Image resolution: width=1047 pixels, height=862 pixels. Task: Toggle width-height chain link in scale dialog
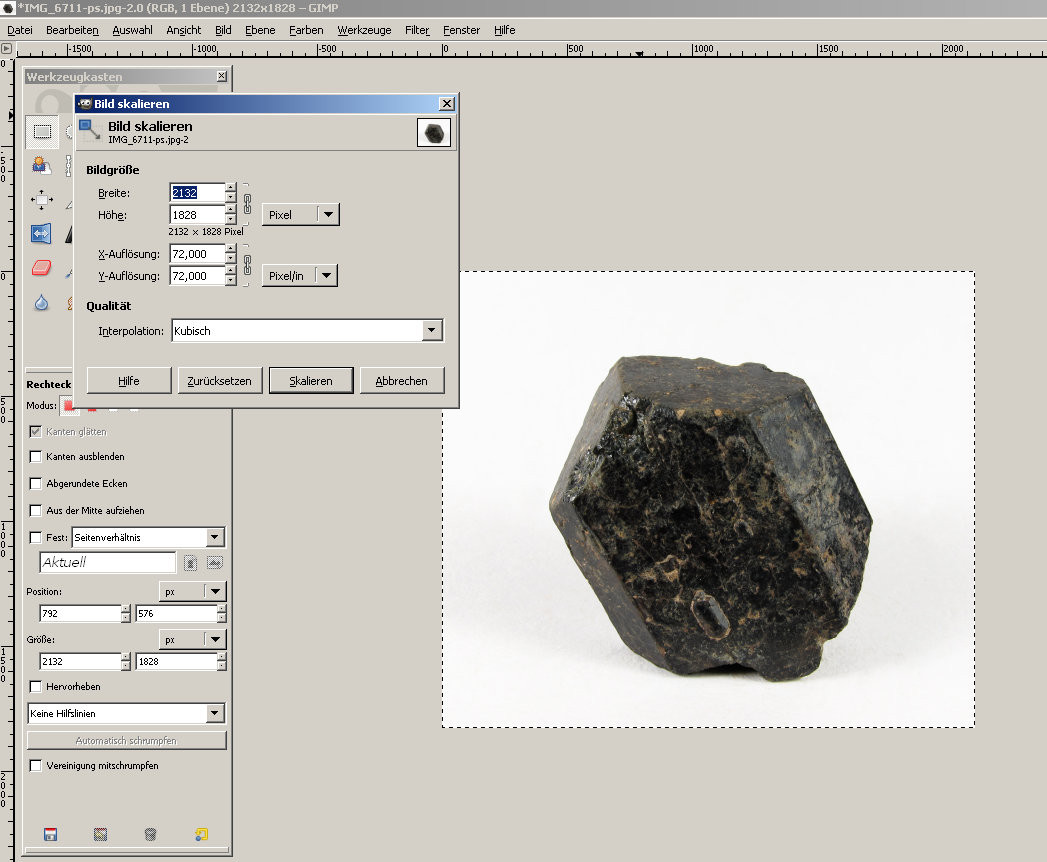click(x=247, y=203)
